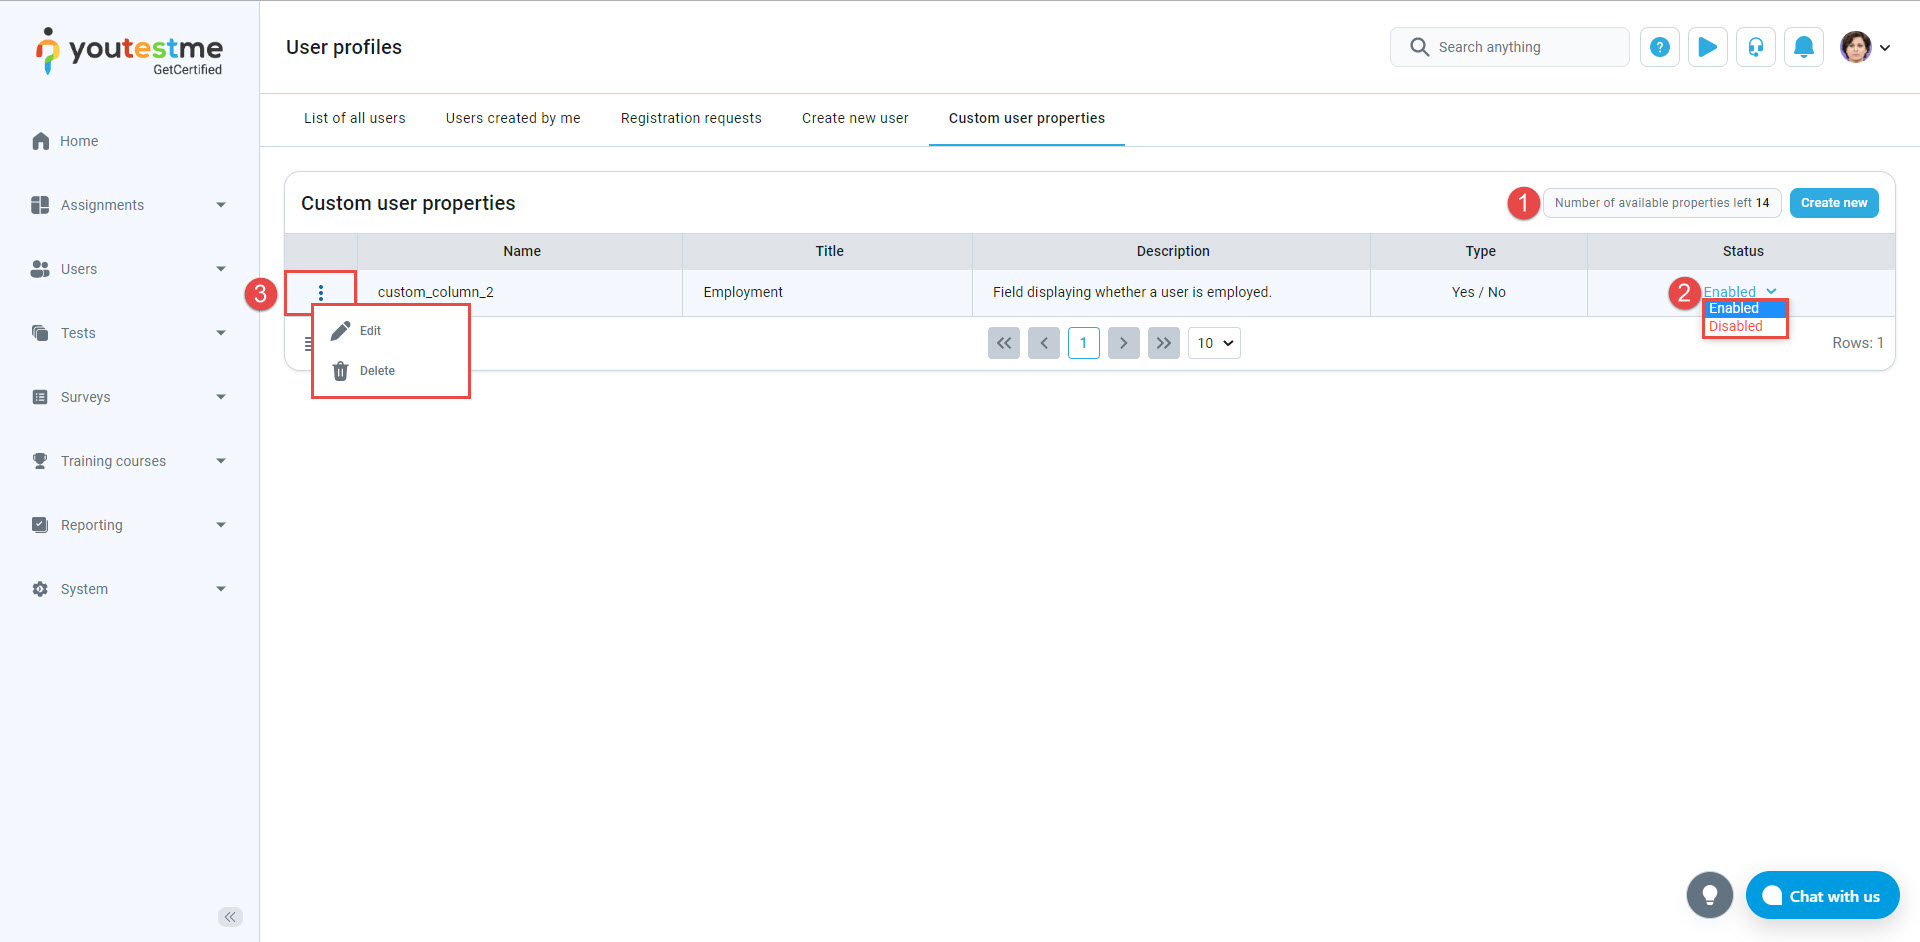Choose Delete from the row context menu
Screen dimensions: 1920x942
point(377,371)
